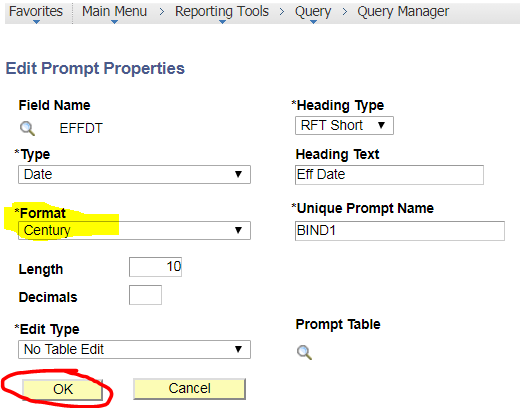Click the Decimals input box
Viewport: 520px width, 408px height.
click(x=145, y=295)
